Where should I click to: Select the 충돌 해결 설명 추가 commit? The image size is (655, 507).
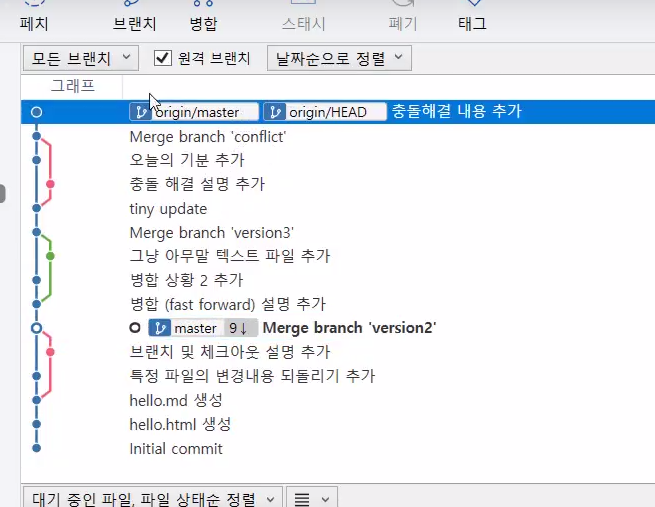coord(197,184)
